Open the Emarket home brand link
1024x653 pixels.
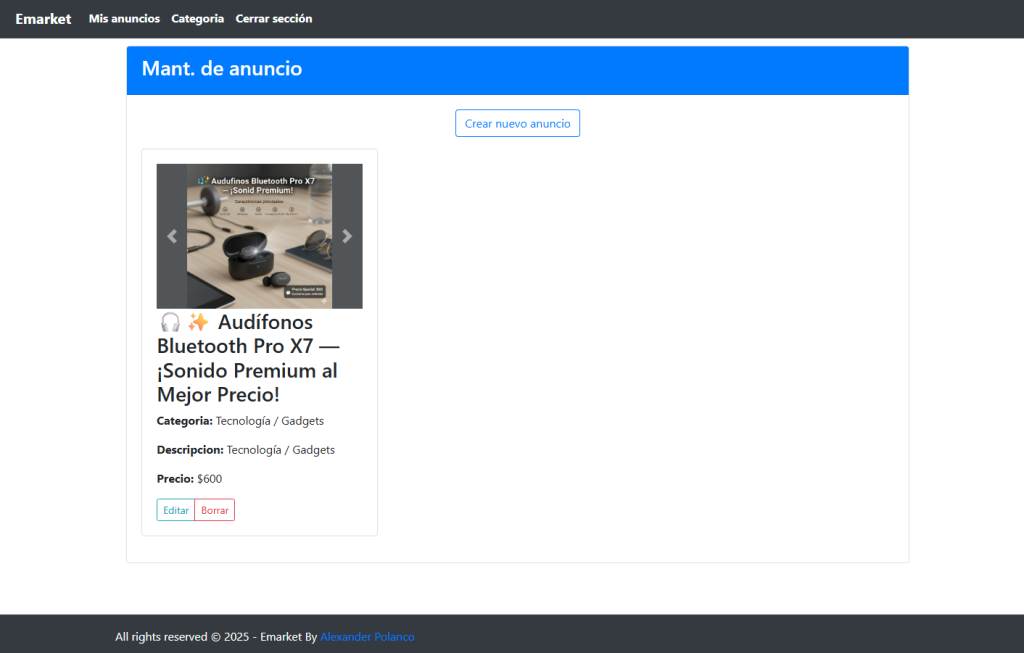[x=43, y=19]
